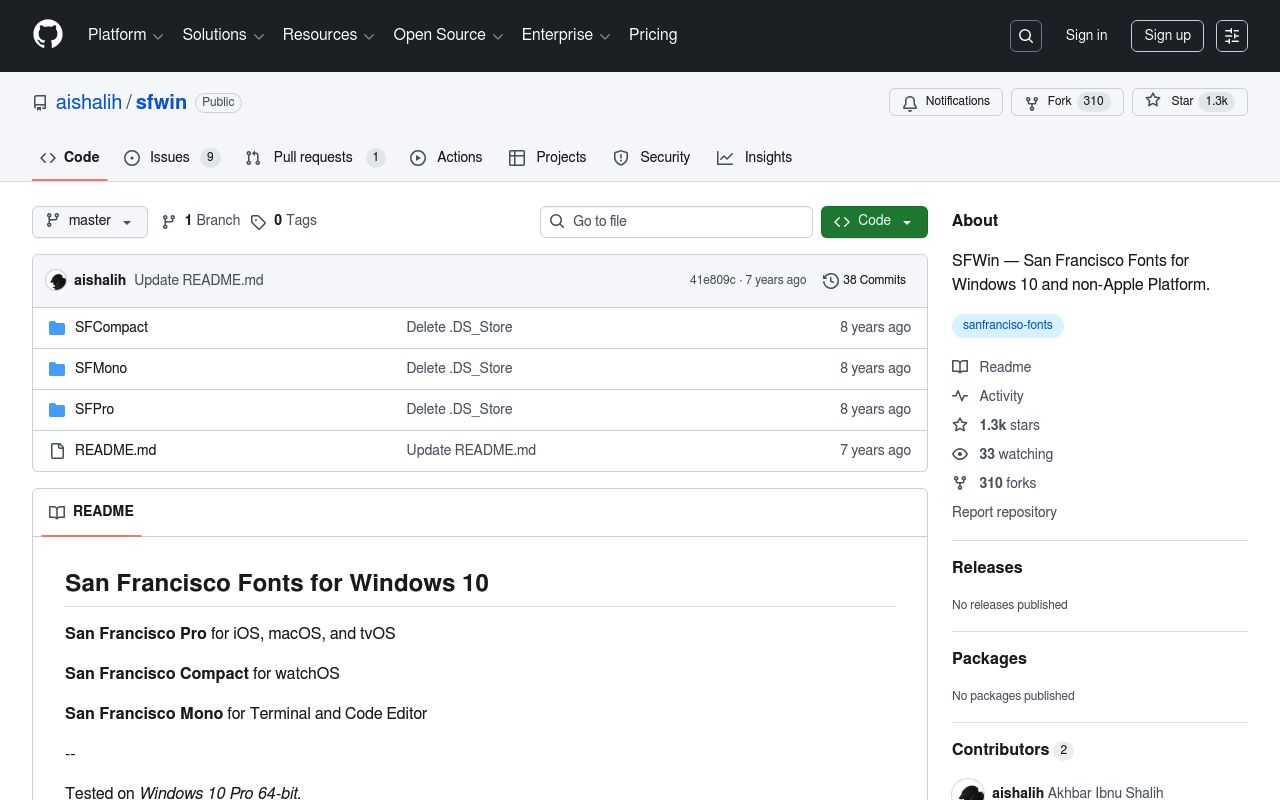Click the aishalih avatar in commit row
The image size is (1280, 800).
(x=57, y=281)
